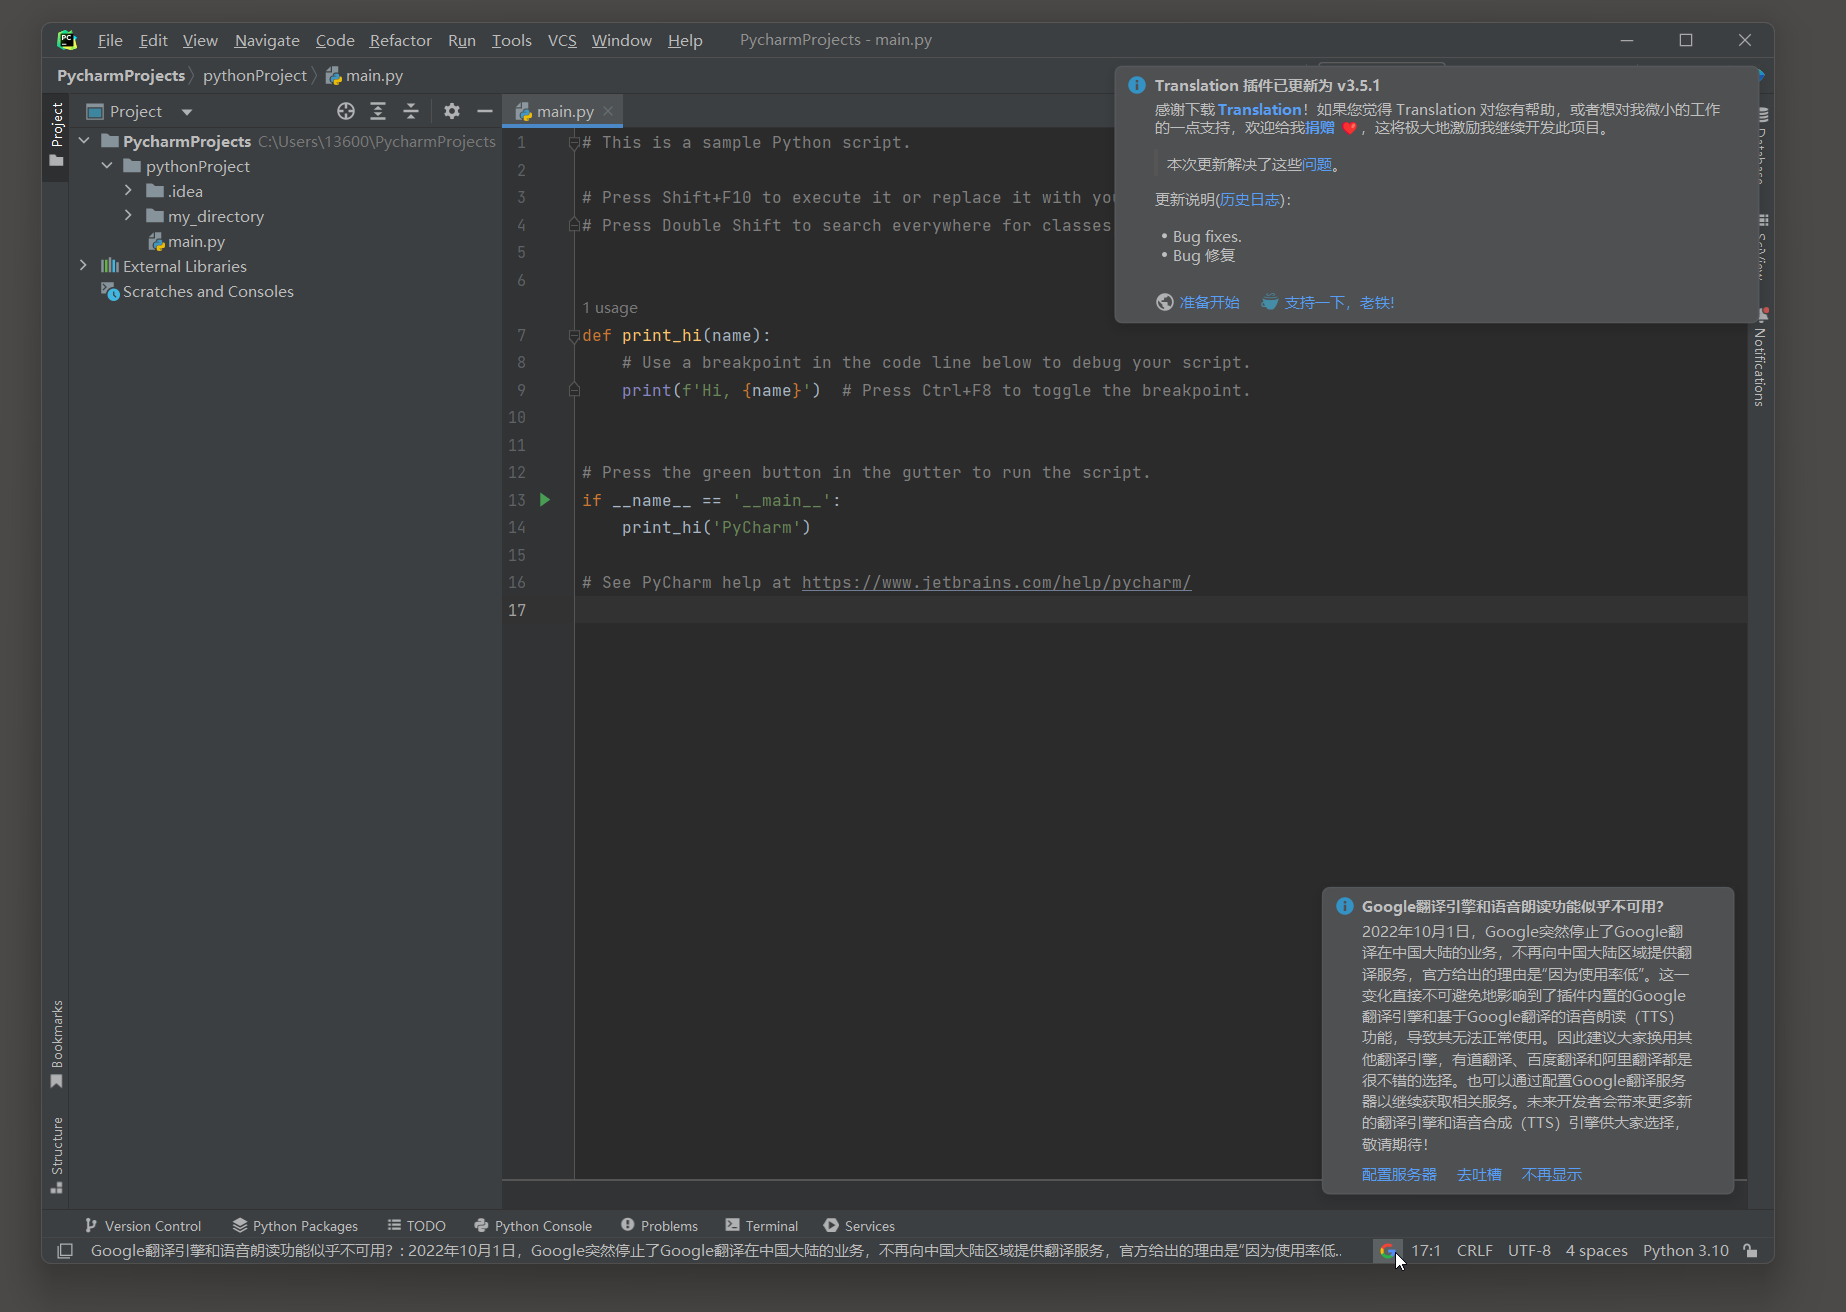Click the fold marker on line 1
Viewport: 1846px width, 1312px height.
tap(574, 143)
